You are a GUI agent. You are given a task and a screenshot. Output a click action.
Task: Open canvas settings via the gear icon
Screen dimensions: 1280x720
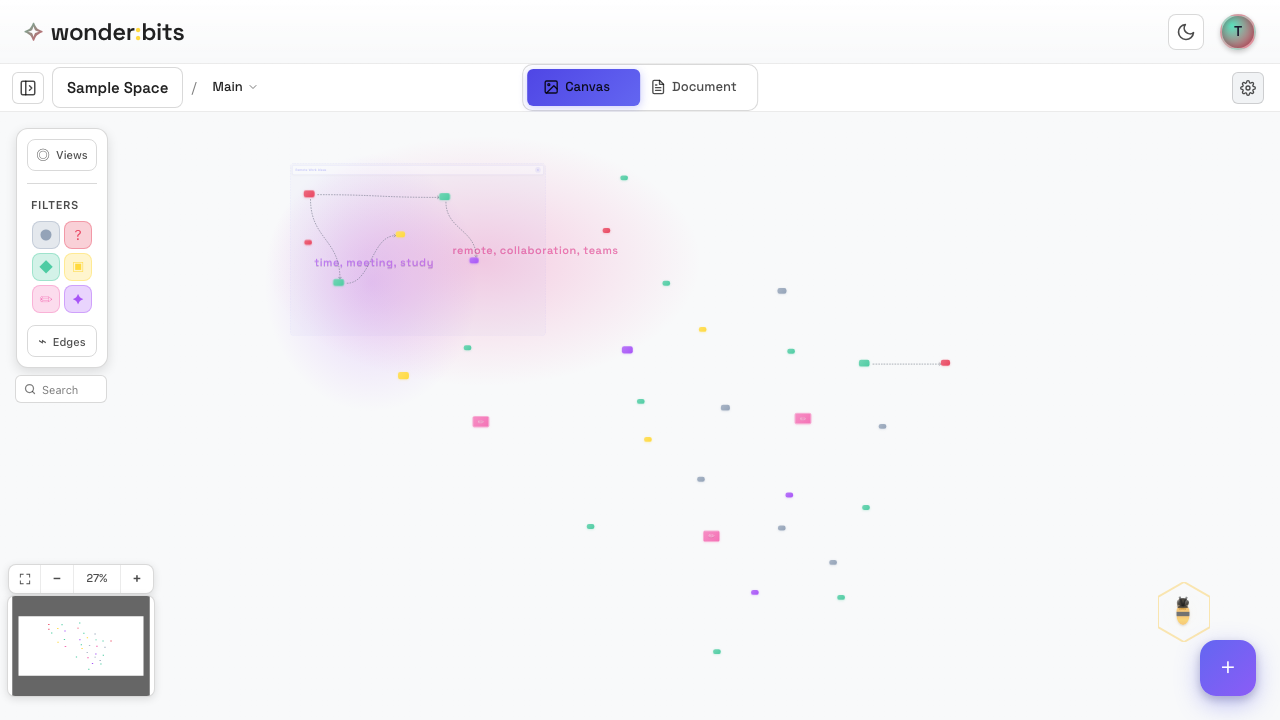[1248, 88]
